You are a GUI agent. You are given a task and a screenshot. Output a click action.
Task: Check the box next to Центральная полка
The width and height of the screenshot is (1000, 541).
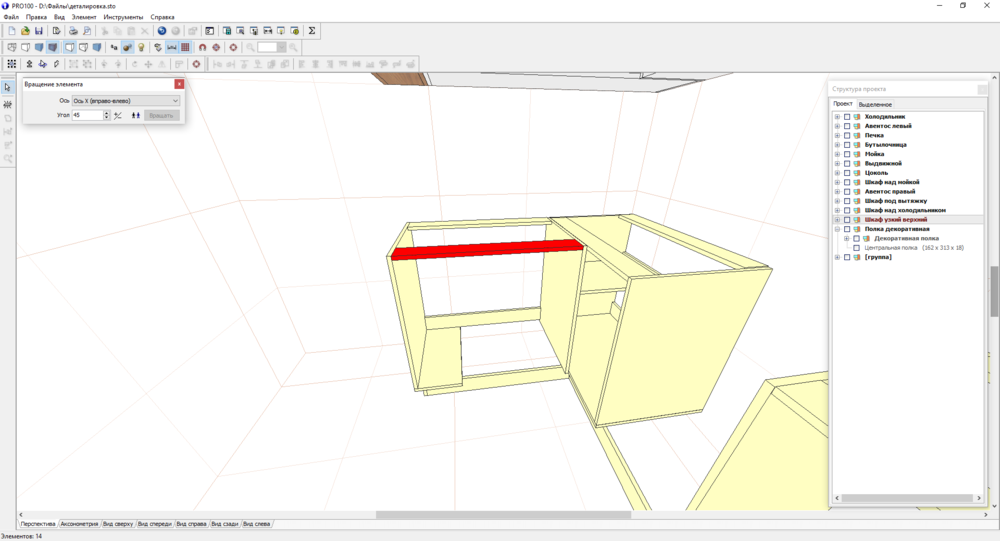pos(857,248)
